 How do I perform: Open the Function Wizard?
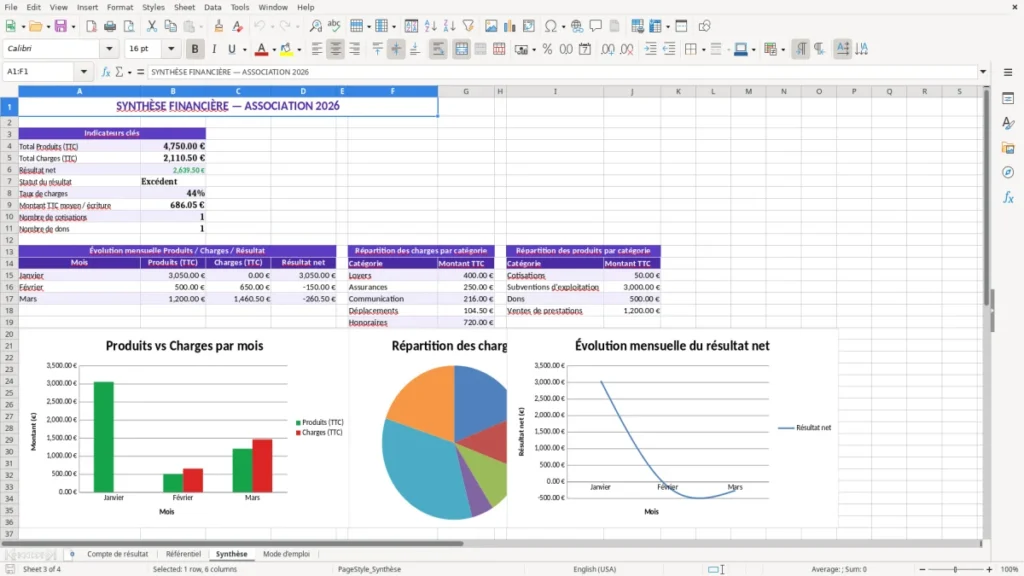click(106, 72)
